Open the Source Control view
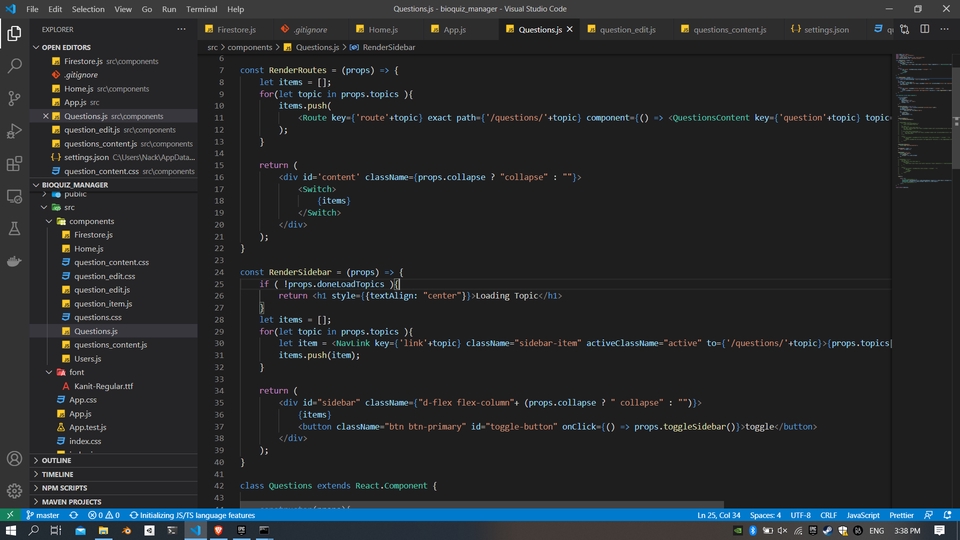The image size is (960, 540). pos(14,98)
